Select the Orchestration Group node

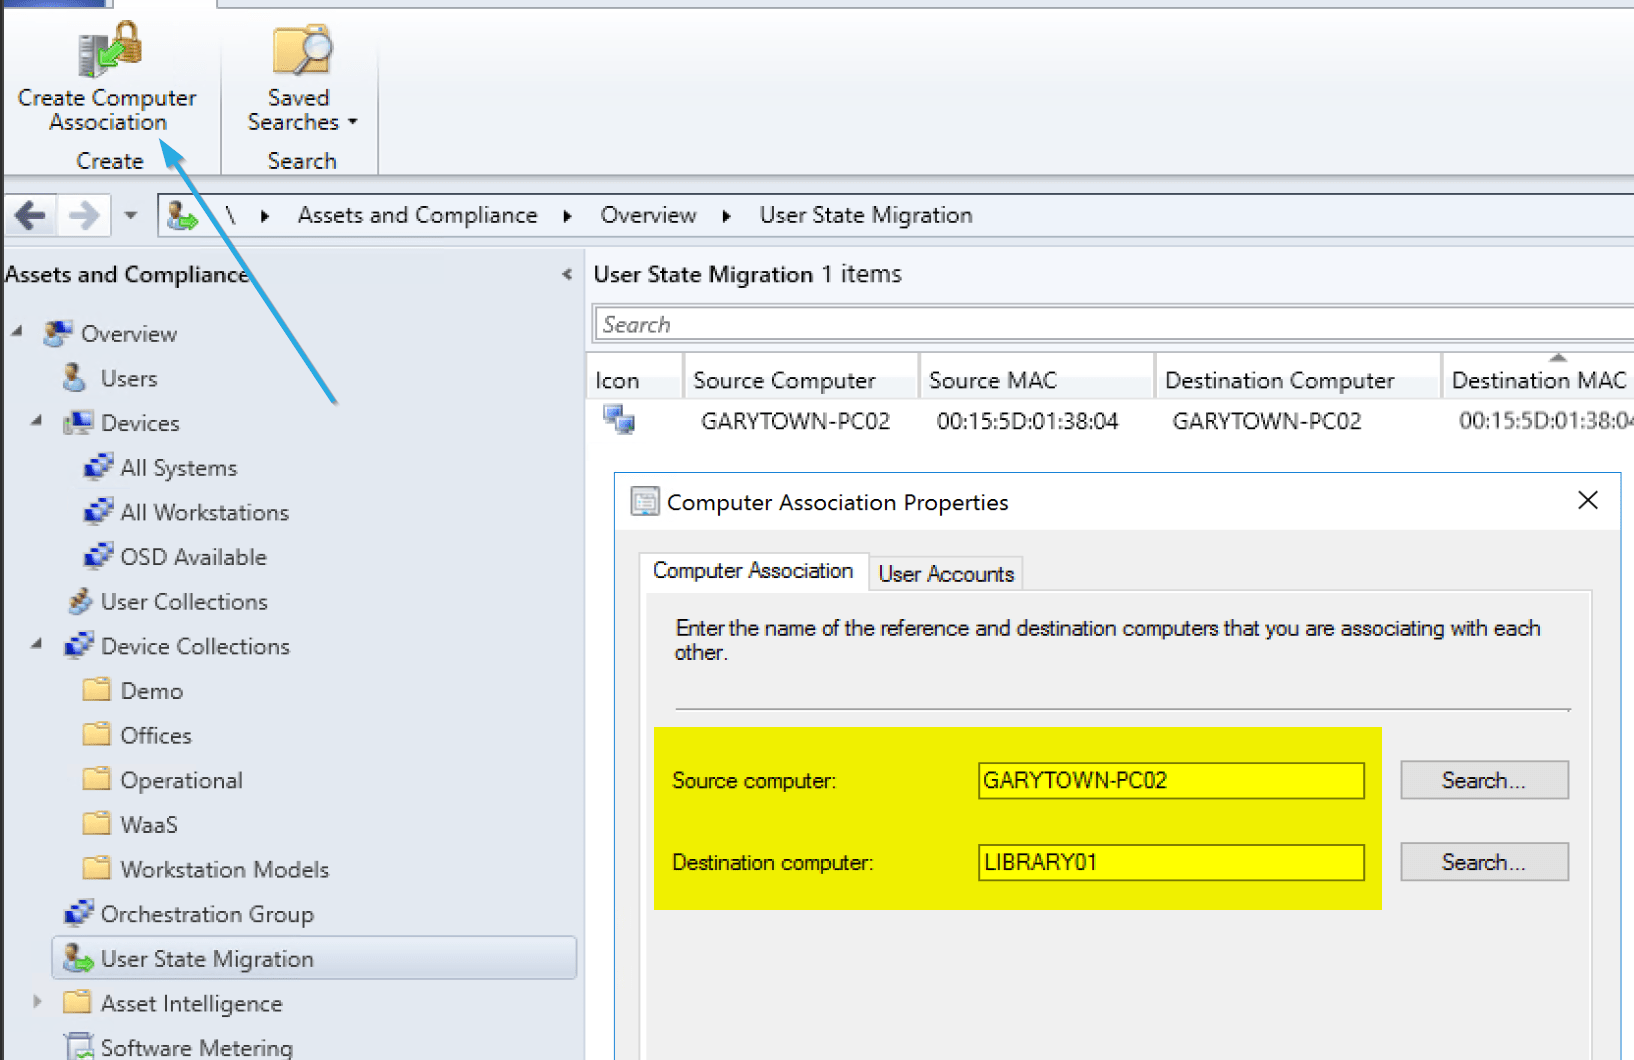tap(207, 914)
